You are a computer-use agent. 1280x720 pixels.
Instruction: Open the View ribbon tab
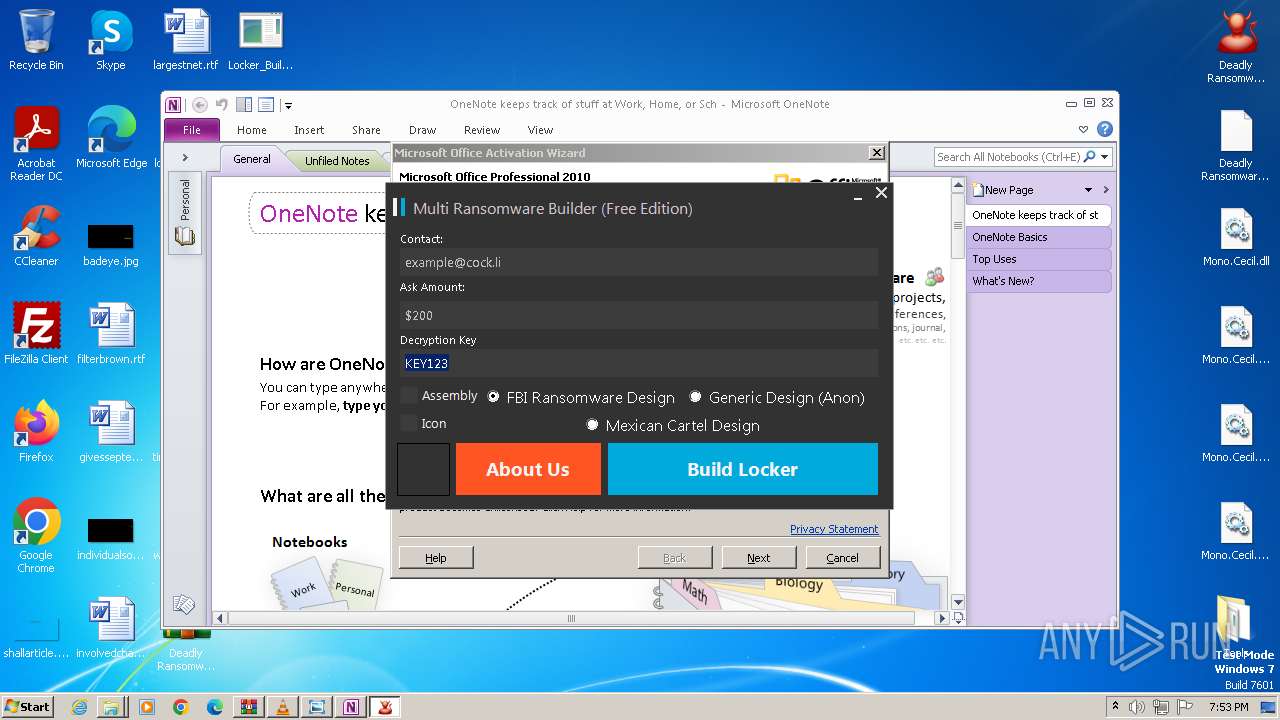(540, 130)
